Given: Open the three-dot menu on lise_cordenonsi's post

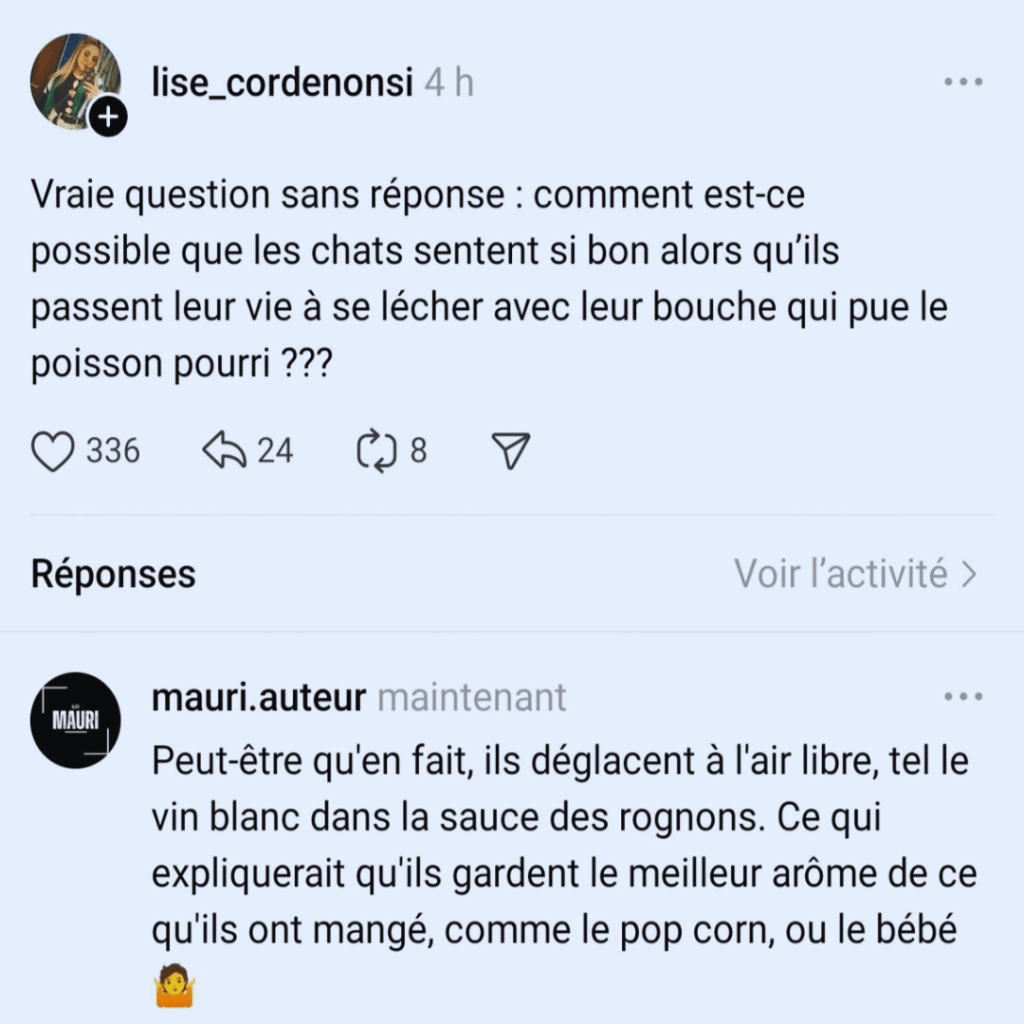Looking at the screenshot, I should coord(964,83).
